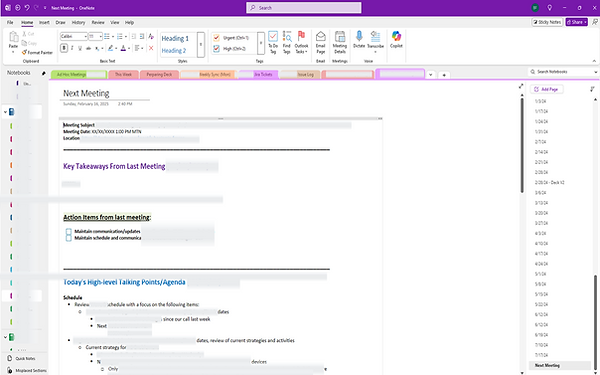
Task: Open the subscript options dropdown arrow
Action: tap(102, 49)
